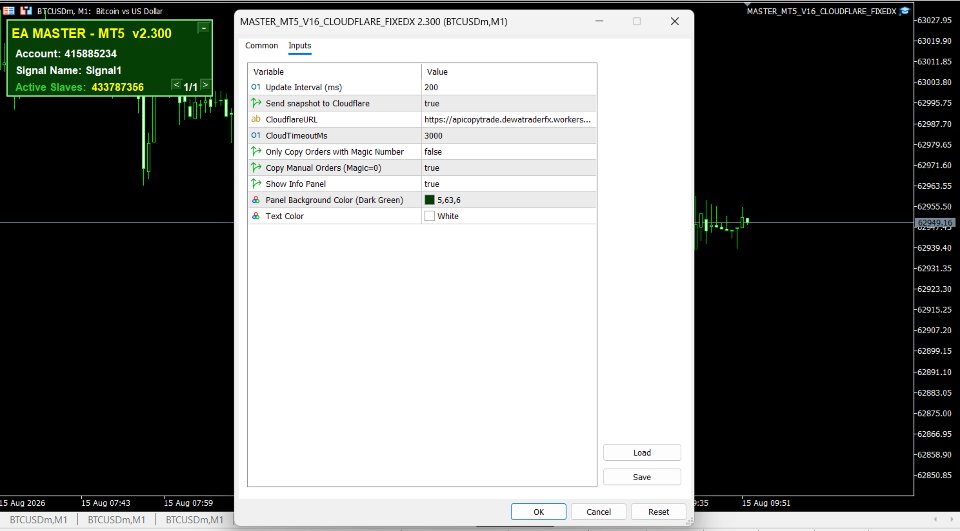Click the CloudTimeoutMs value 3000
This screenshot has width=960, height=531.
pyautogui.click(x=508, y=135)
